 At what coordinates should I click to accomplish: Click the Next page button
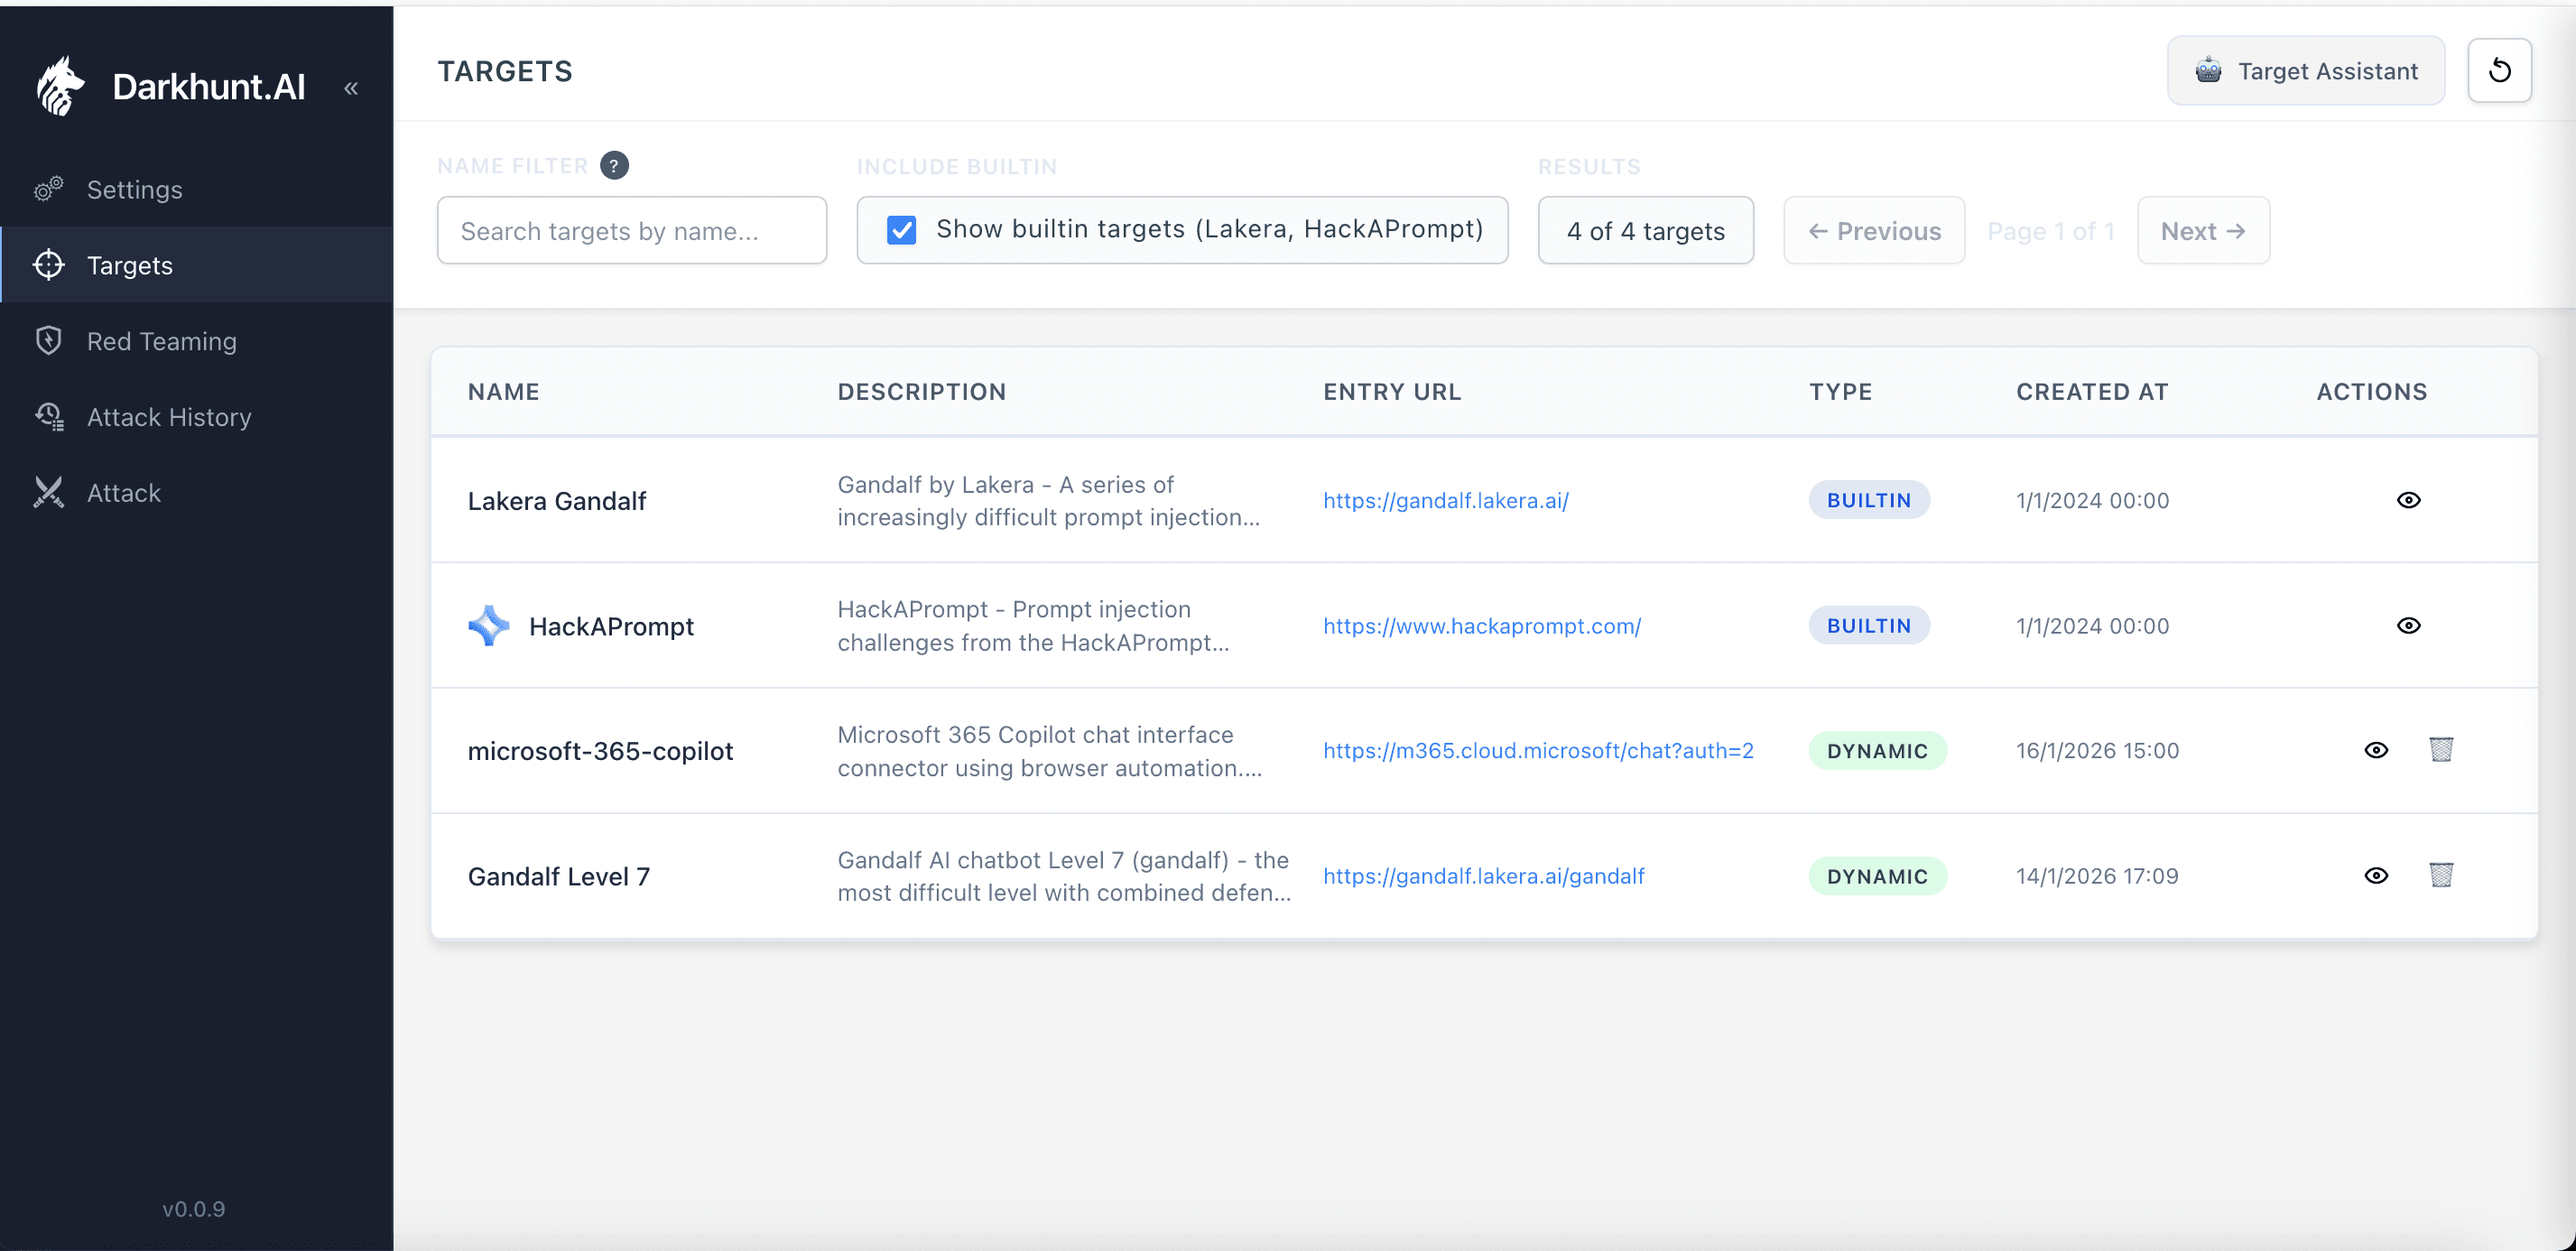(2203, 230)
